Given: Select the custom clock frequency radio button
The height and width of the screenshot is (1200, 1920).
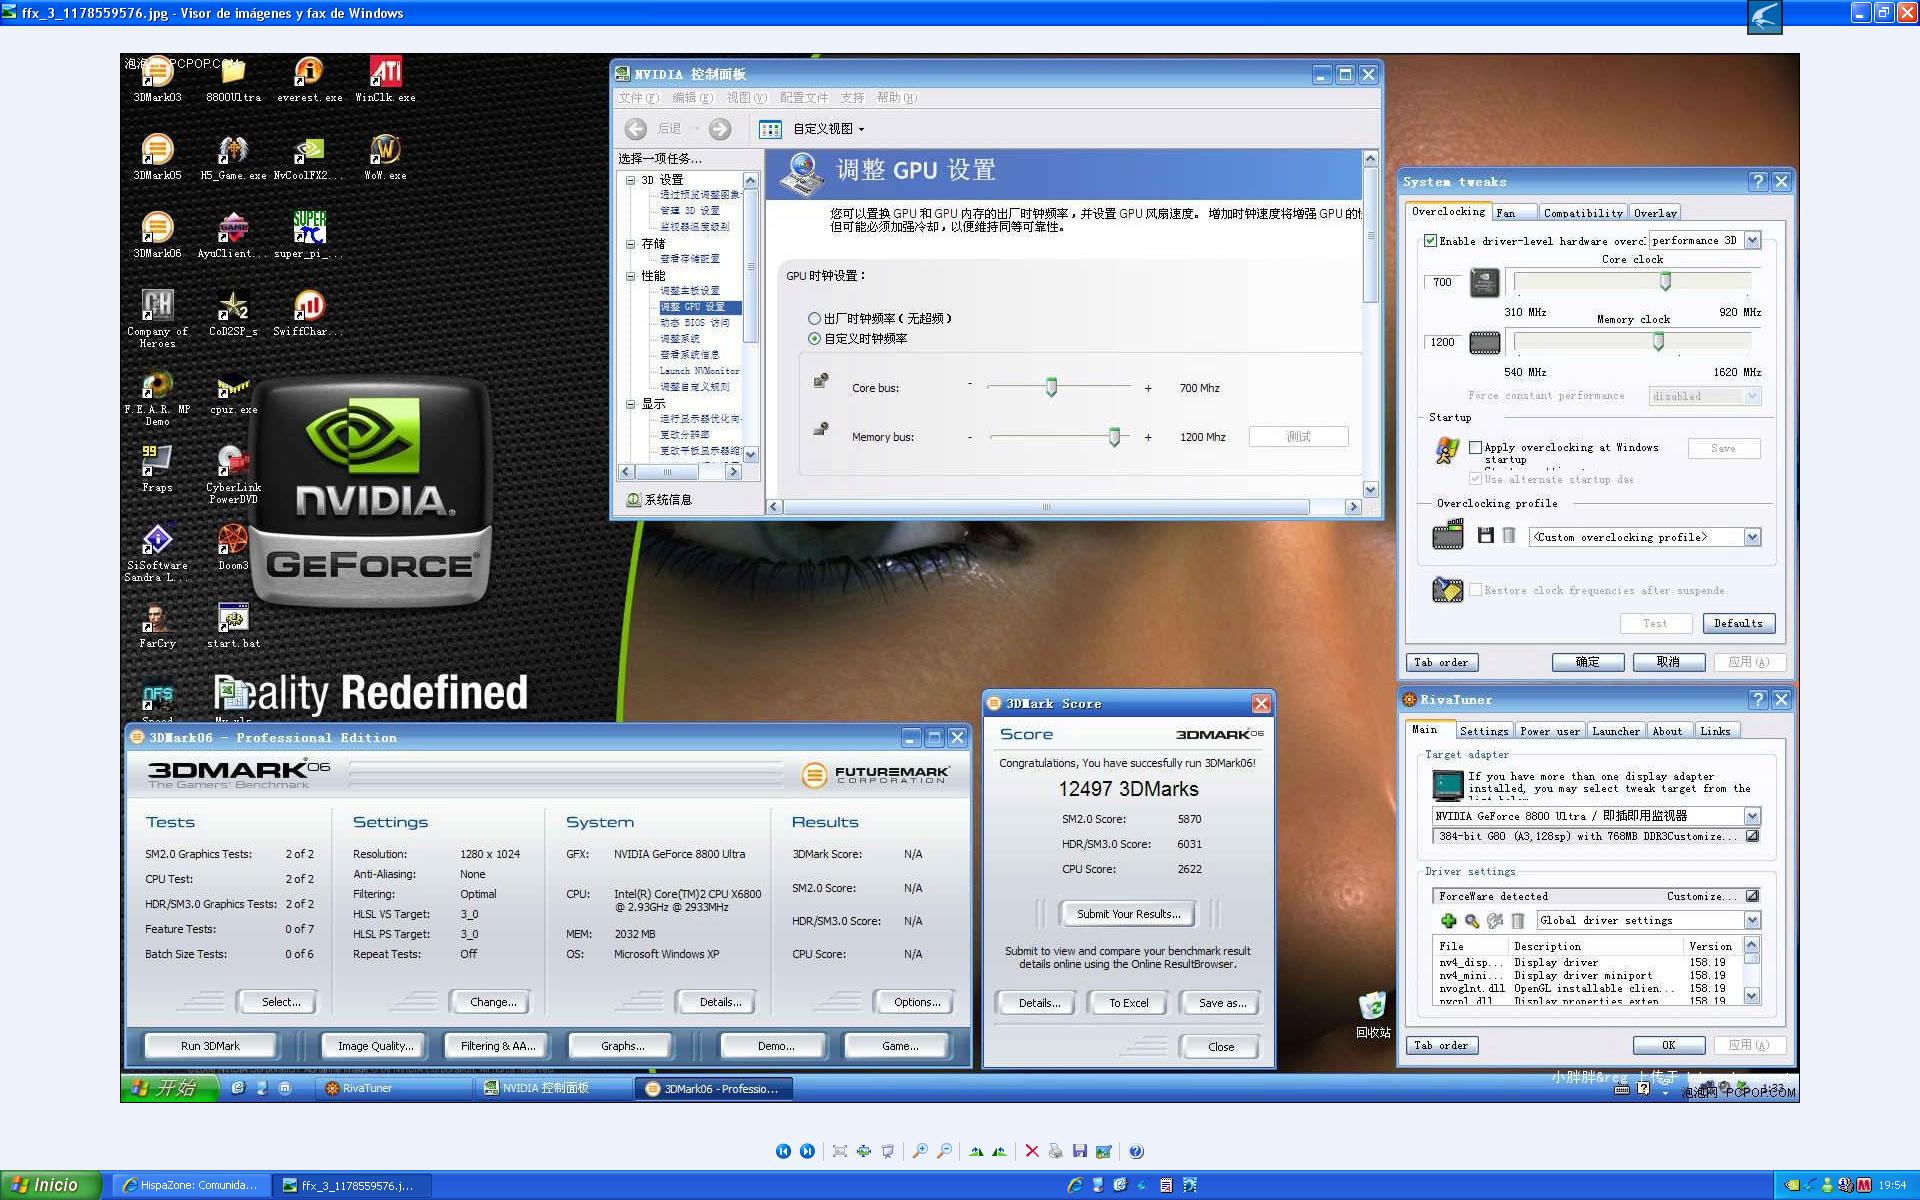Looking at the screenshot, I should click(814, 339).
